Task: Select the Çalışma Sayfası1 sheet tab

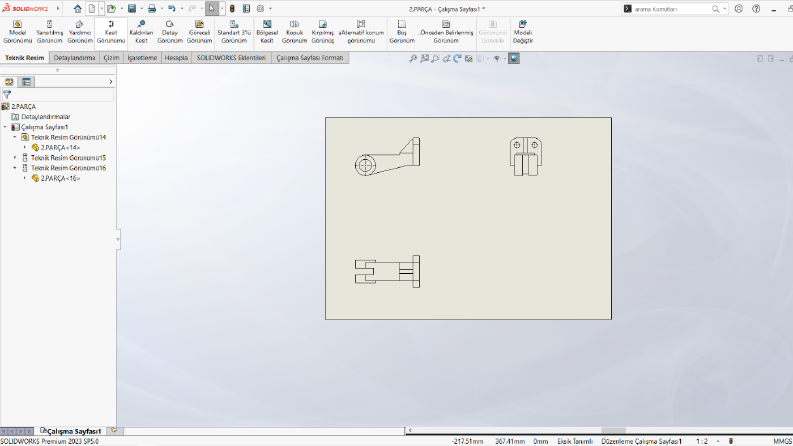Action: click(71, 431)
